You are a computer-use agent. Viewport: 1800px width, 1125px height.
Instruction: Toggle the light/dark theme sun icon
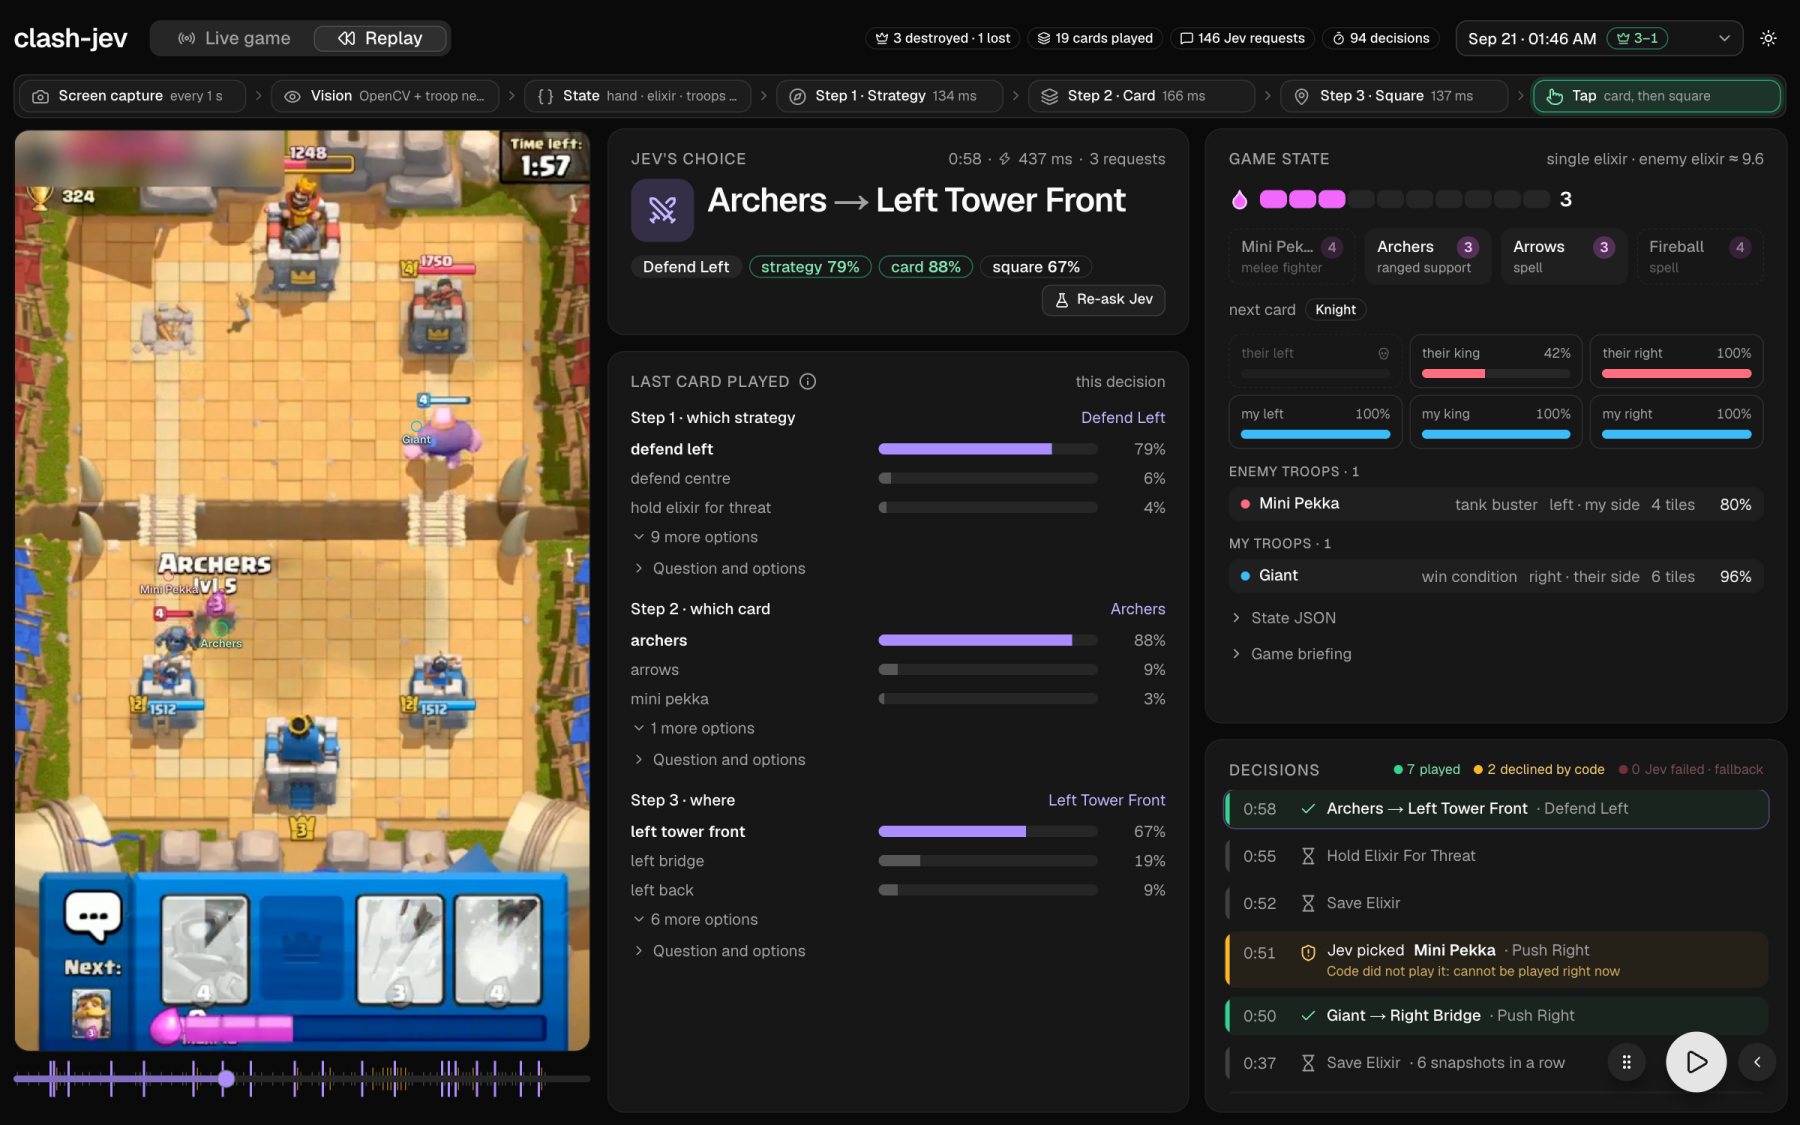coord(1768,38)
